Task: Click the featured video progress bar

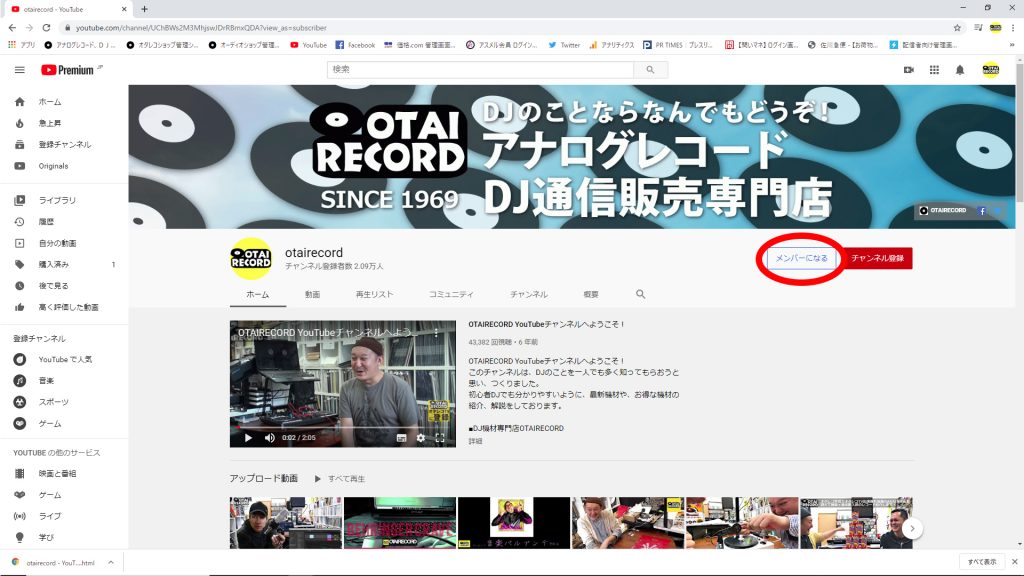Action: pyautogui.click(x=343, y=427)
